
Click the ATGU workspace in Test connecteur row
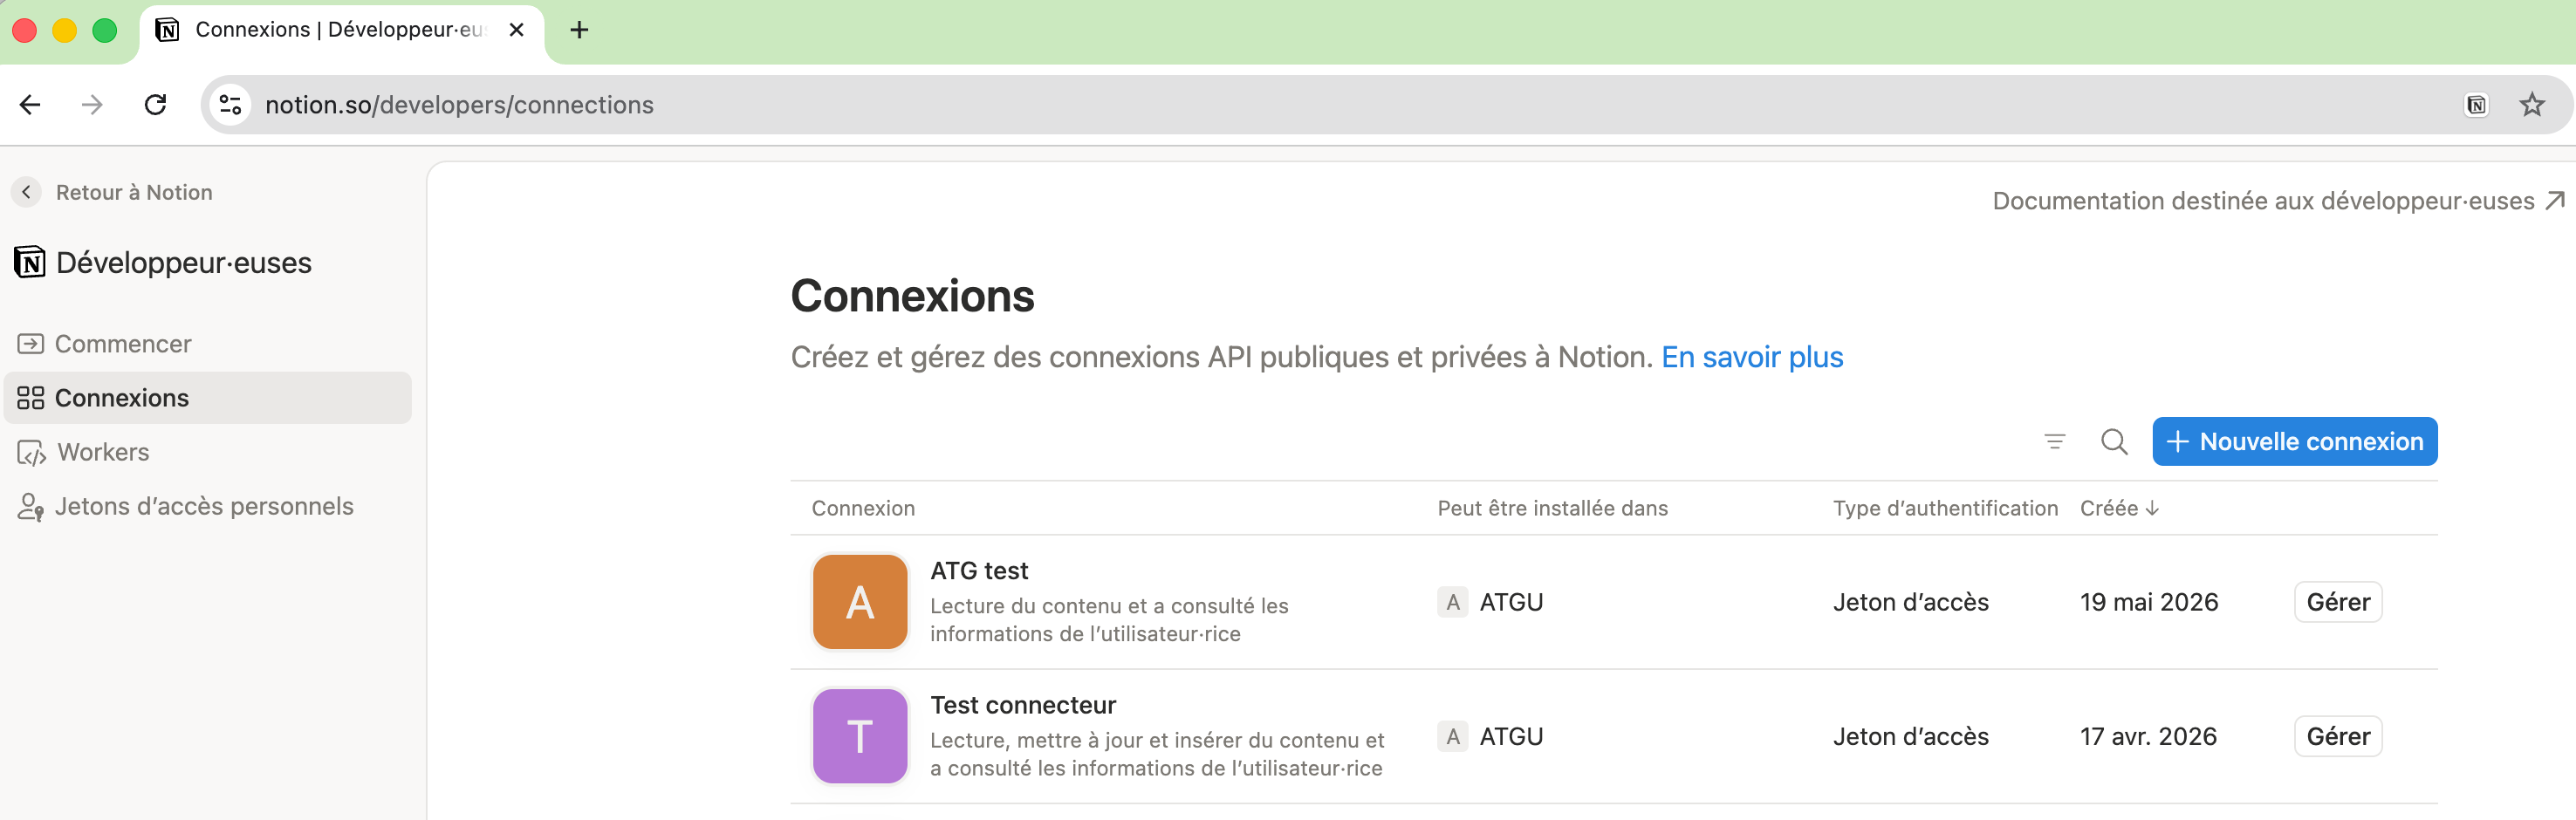coord(1490,736)
